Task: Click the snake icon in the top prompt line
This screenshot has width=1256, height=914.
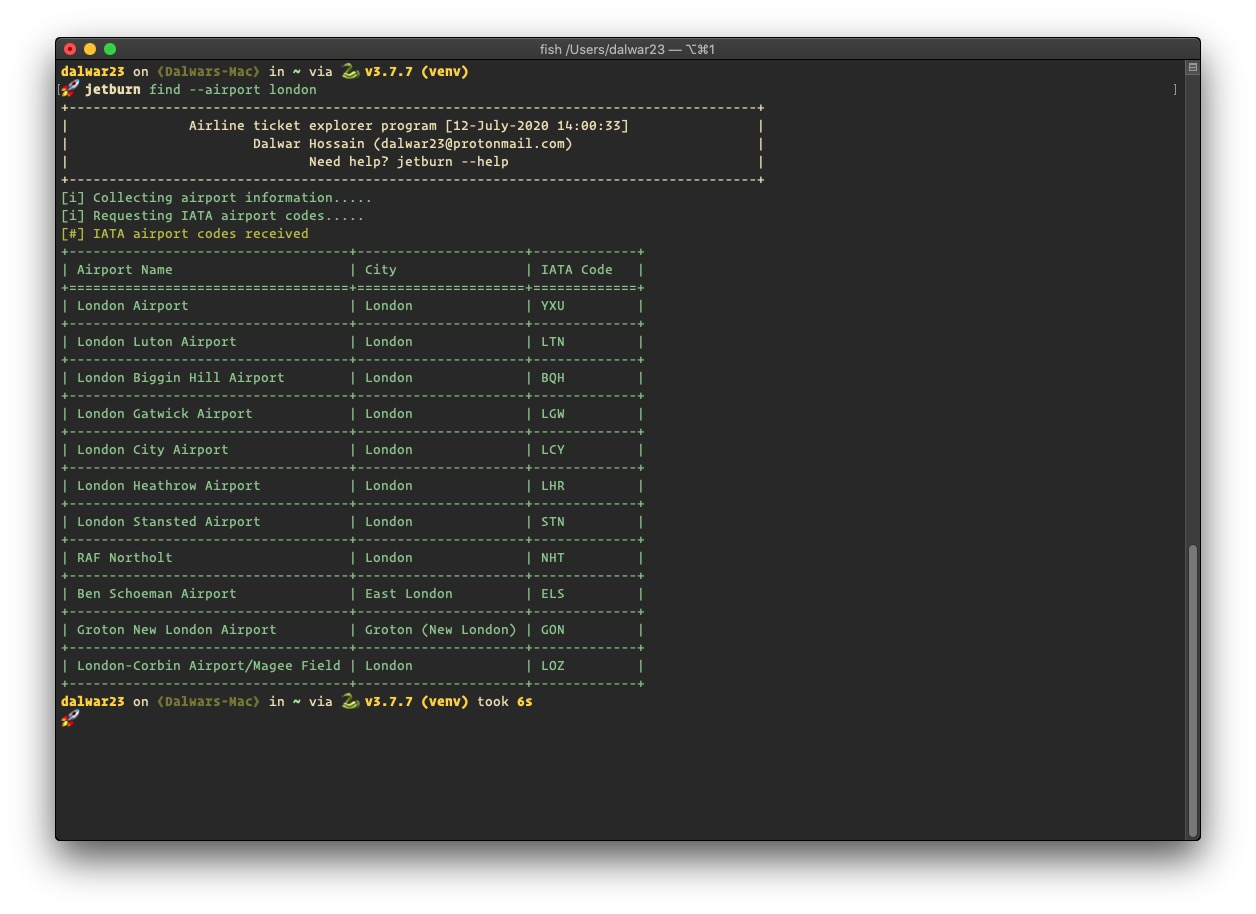Action: pos(350,71)
